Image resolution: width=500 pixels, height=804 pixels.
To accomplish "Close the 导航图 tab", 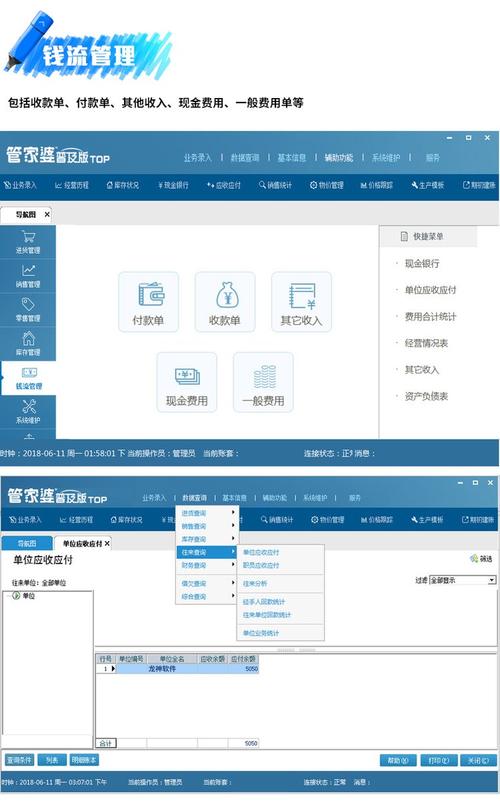I will [x=47, y=214].
